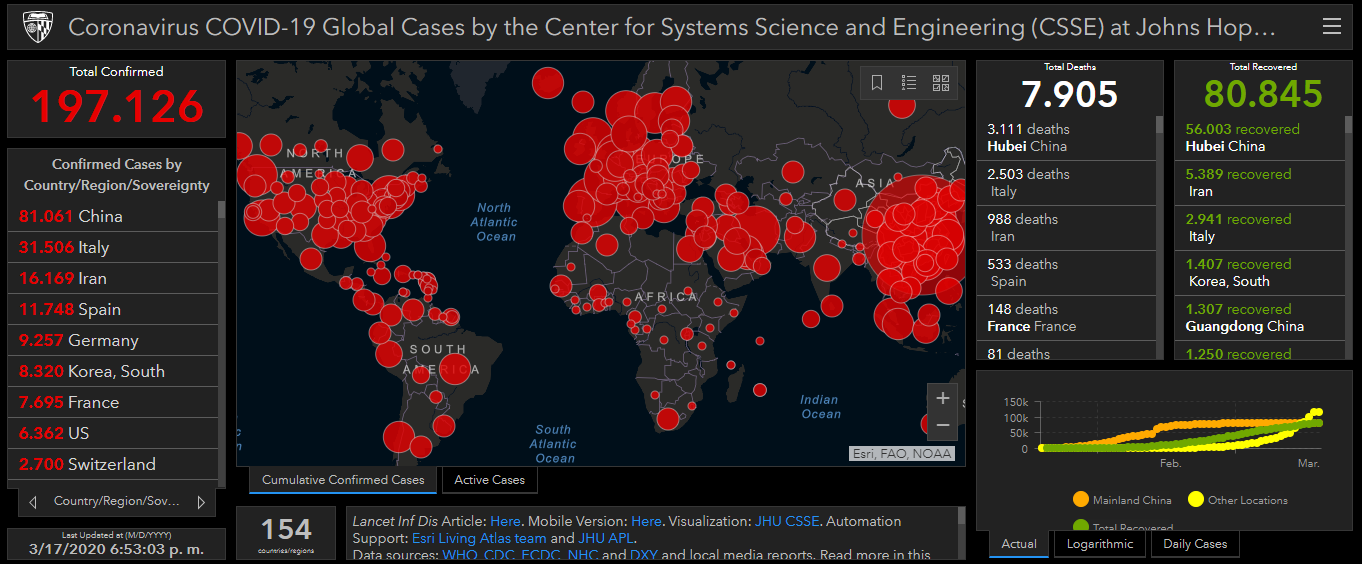Click the Last Updated 3/17/2020 timestamp
1362x564 pixels.
click(x=116, y=549)
